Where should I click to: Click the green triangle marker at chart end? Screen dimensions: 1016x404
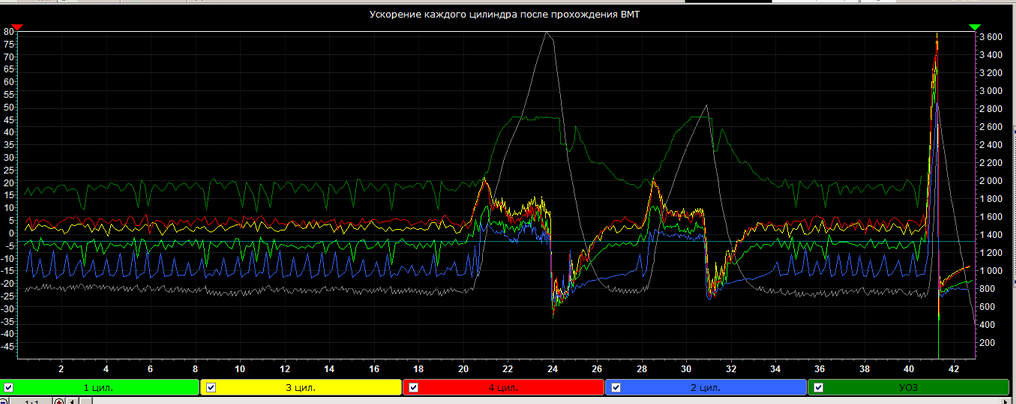pos(975,27)
